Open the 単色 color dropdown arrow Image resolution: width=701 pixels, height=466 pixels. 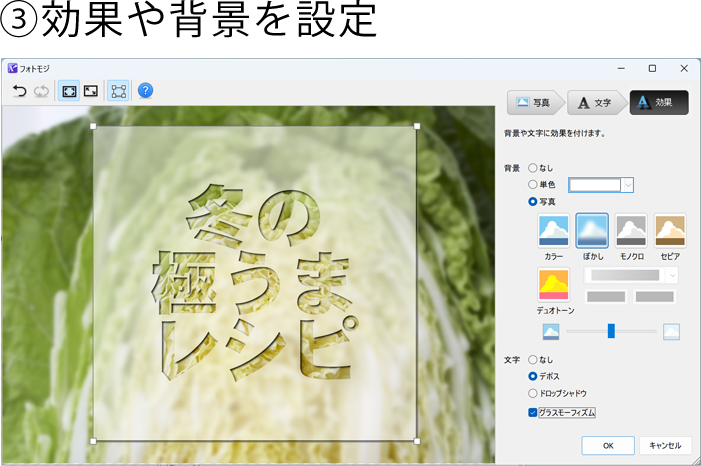point(627,185)
